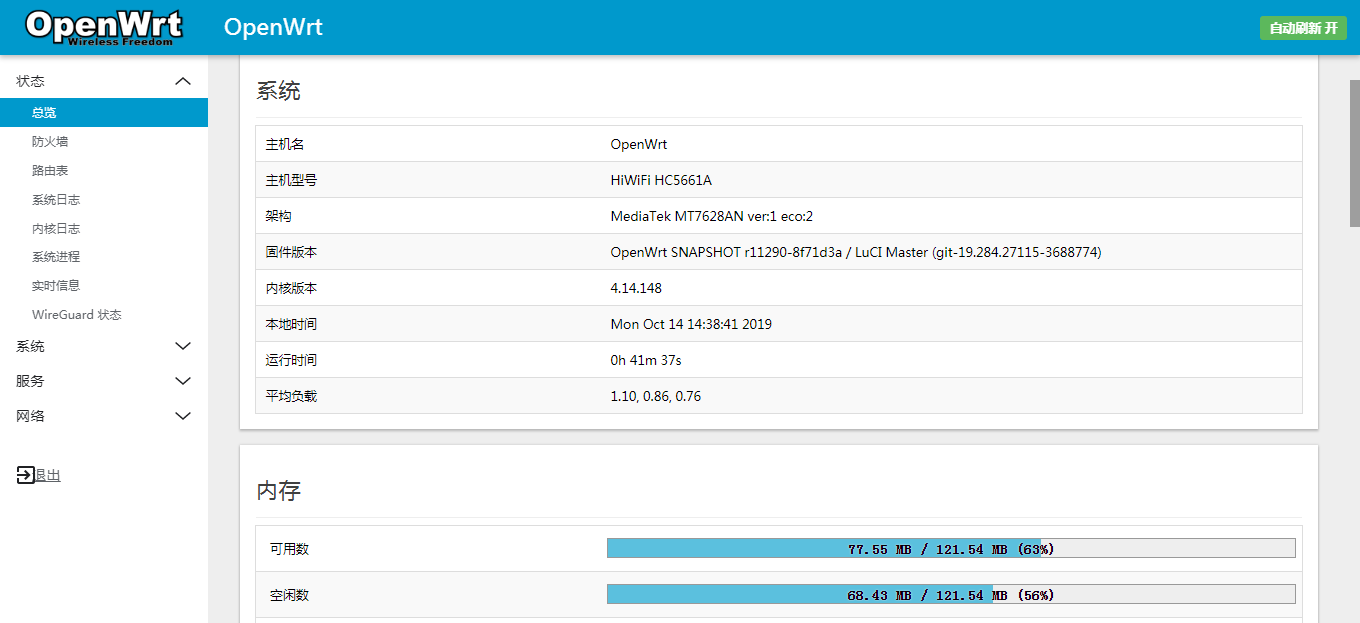Click the 网络 sidebar heading
The width and height of the screenshot is (1360, 623).
point(30,416)
